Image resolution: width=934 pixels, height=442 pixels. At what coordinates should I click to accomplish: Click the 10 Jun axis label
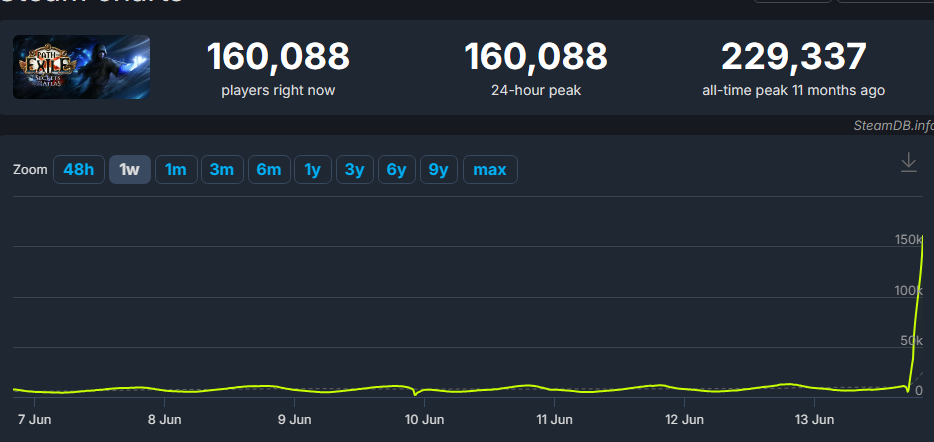pyautogui.click(x=424, y=419)
